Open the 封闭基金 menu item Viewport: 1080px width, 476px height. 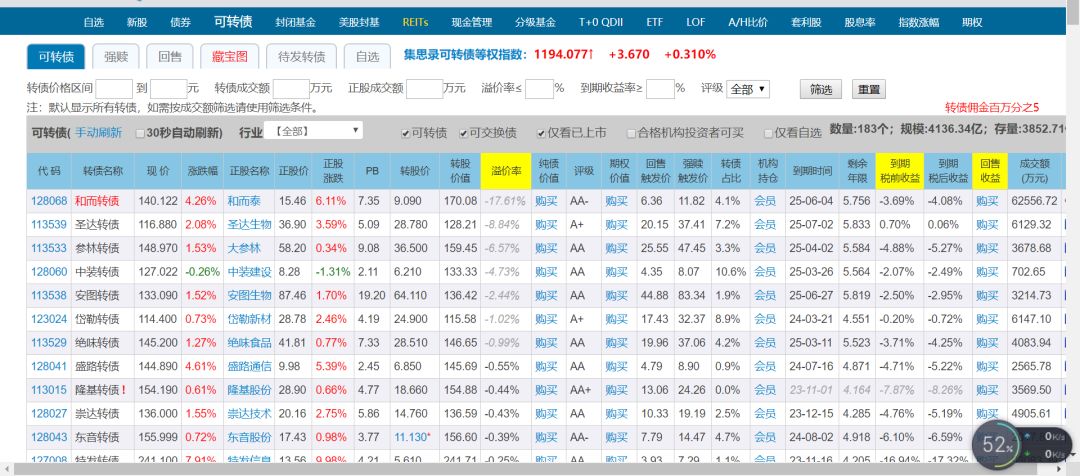295,22
